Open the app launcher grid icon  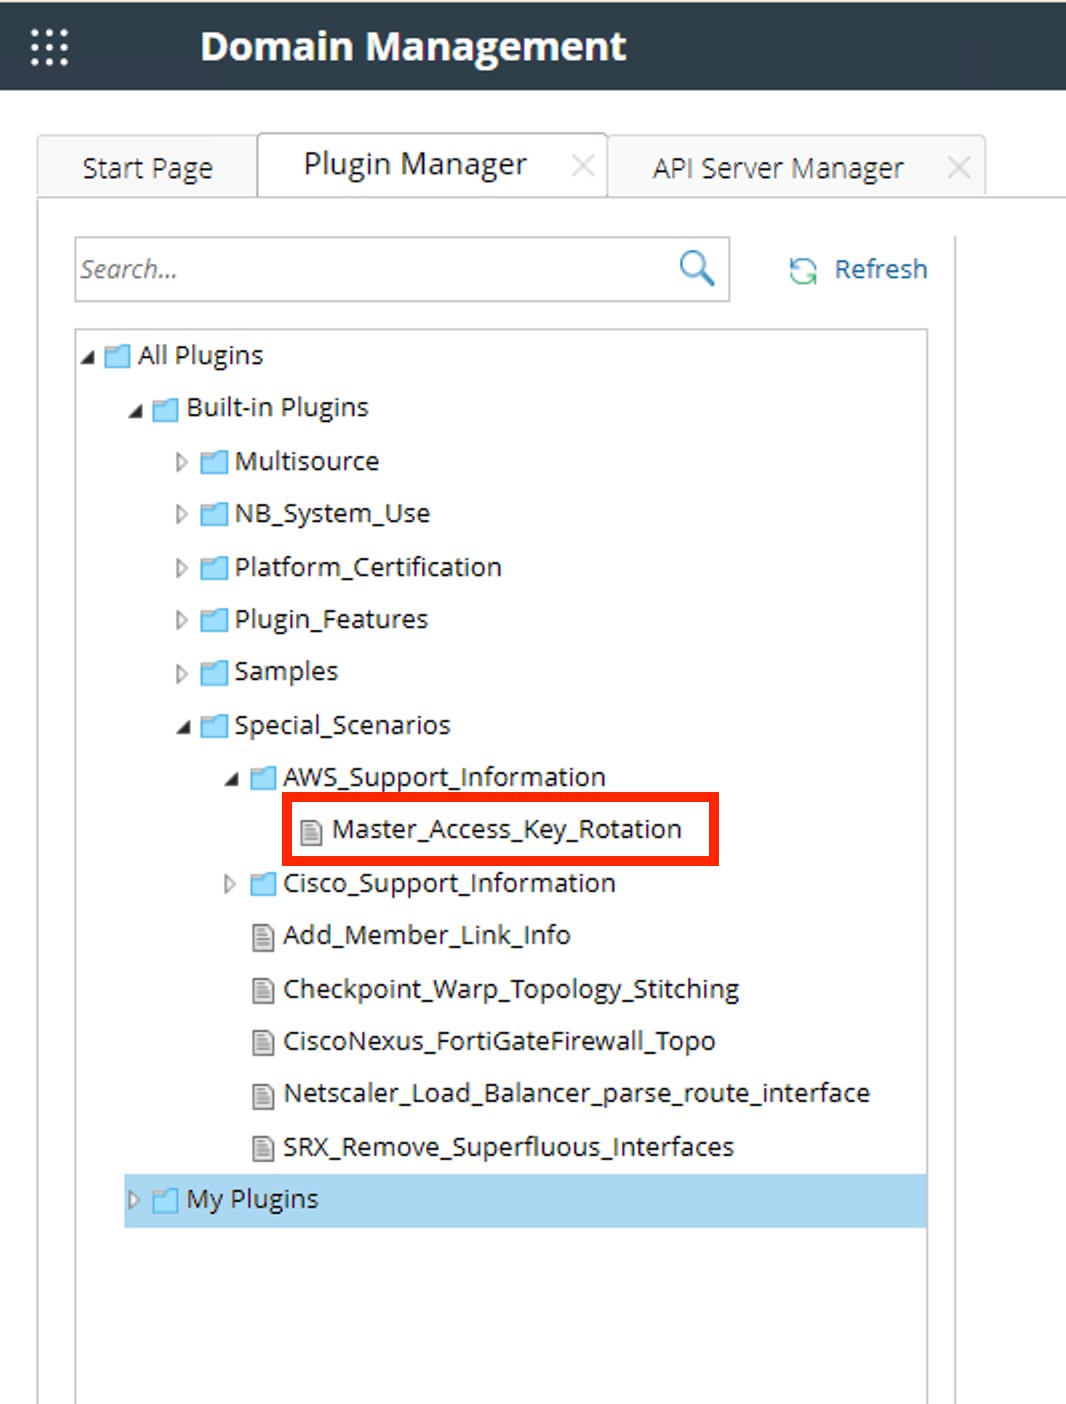tap(48, 46)
